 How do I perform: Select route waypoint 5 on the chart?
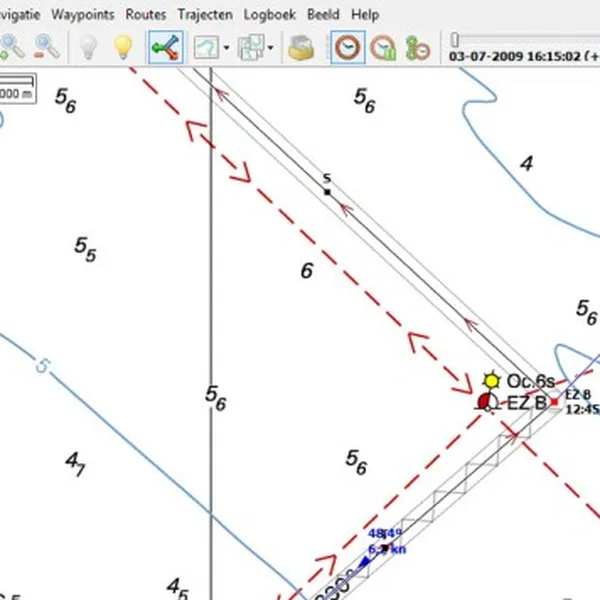coord(326,190)
